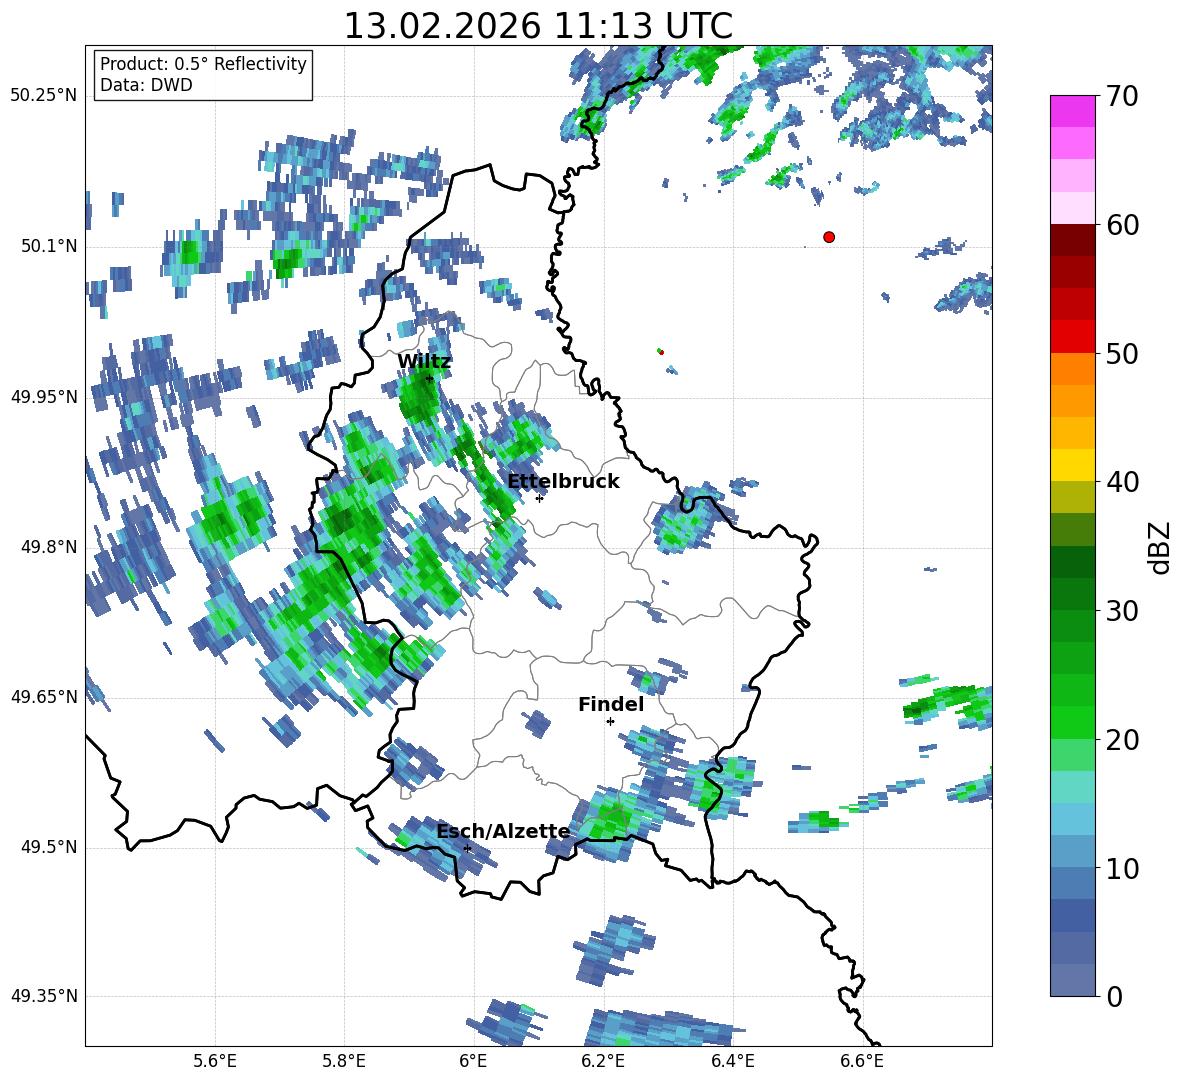Click the dark red colorbar swatch below 60
Viewport: 1184px width, 1081px height.
1072,241
